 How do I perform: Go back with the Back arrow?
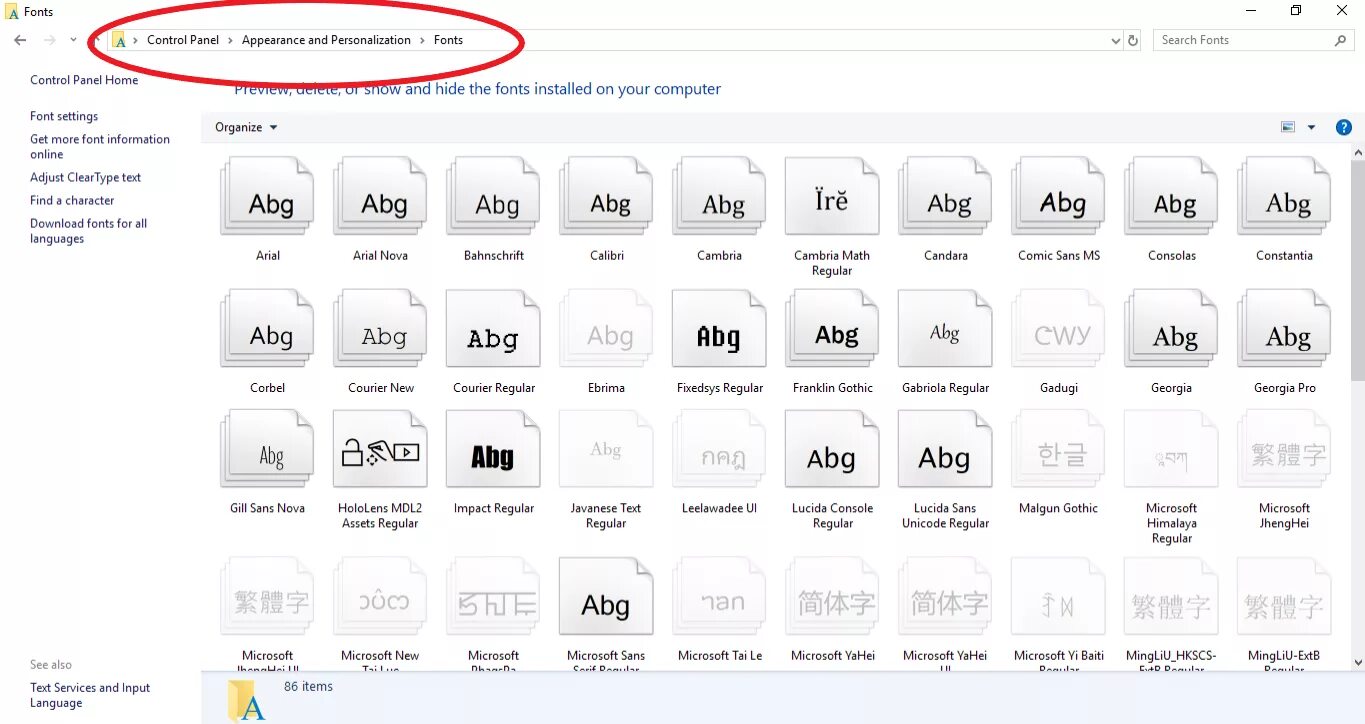[x=20, y=40]
